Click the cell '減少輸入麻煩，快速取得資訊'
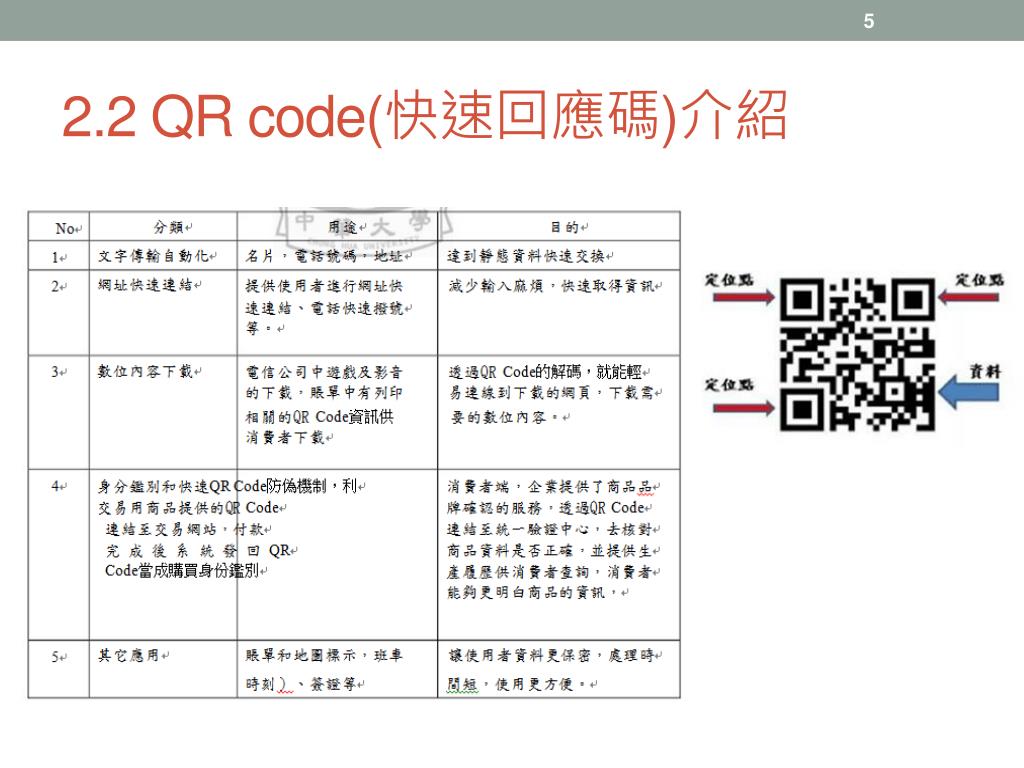Screen dimensions: 1024x768 click(559, 313)
